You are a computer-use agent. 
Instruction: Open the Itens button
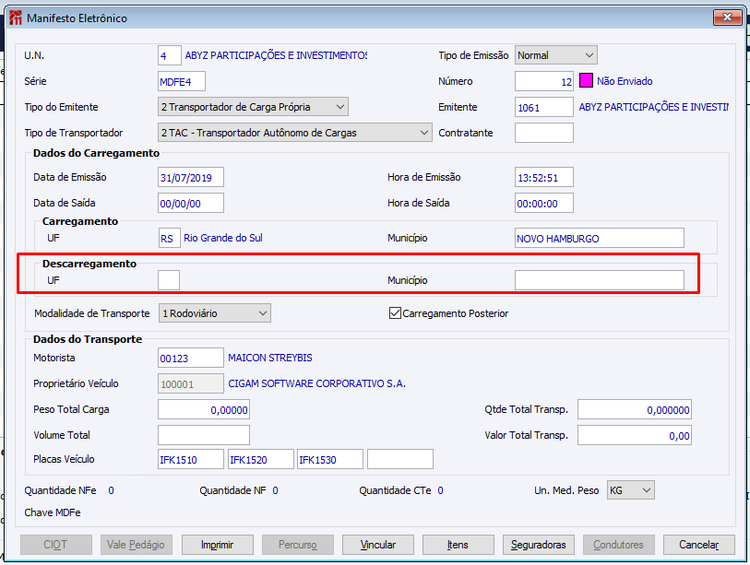tap(458, 545)
